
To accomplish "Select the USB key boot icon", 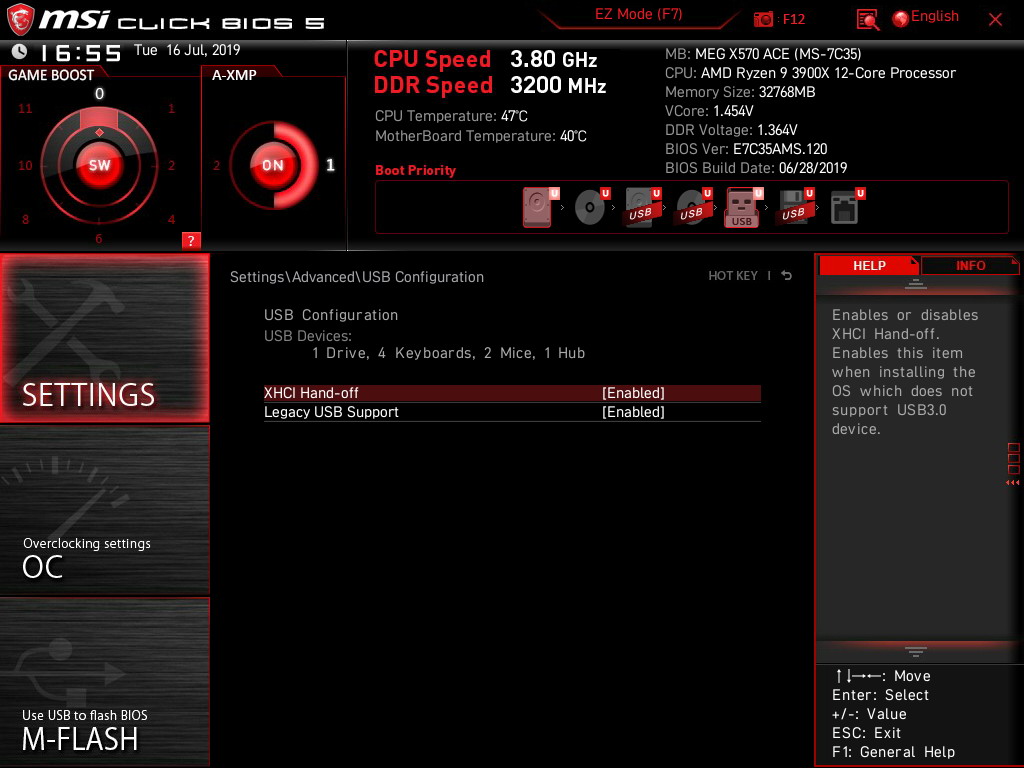I will (743, 207).
